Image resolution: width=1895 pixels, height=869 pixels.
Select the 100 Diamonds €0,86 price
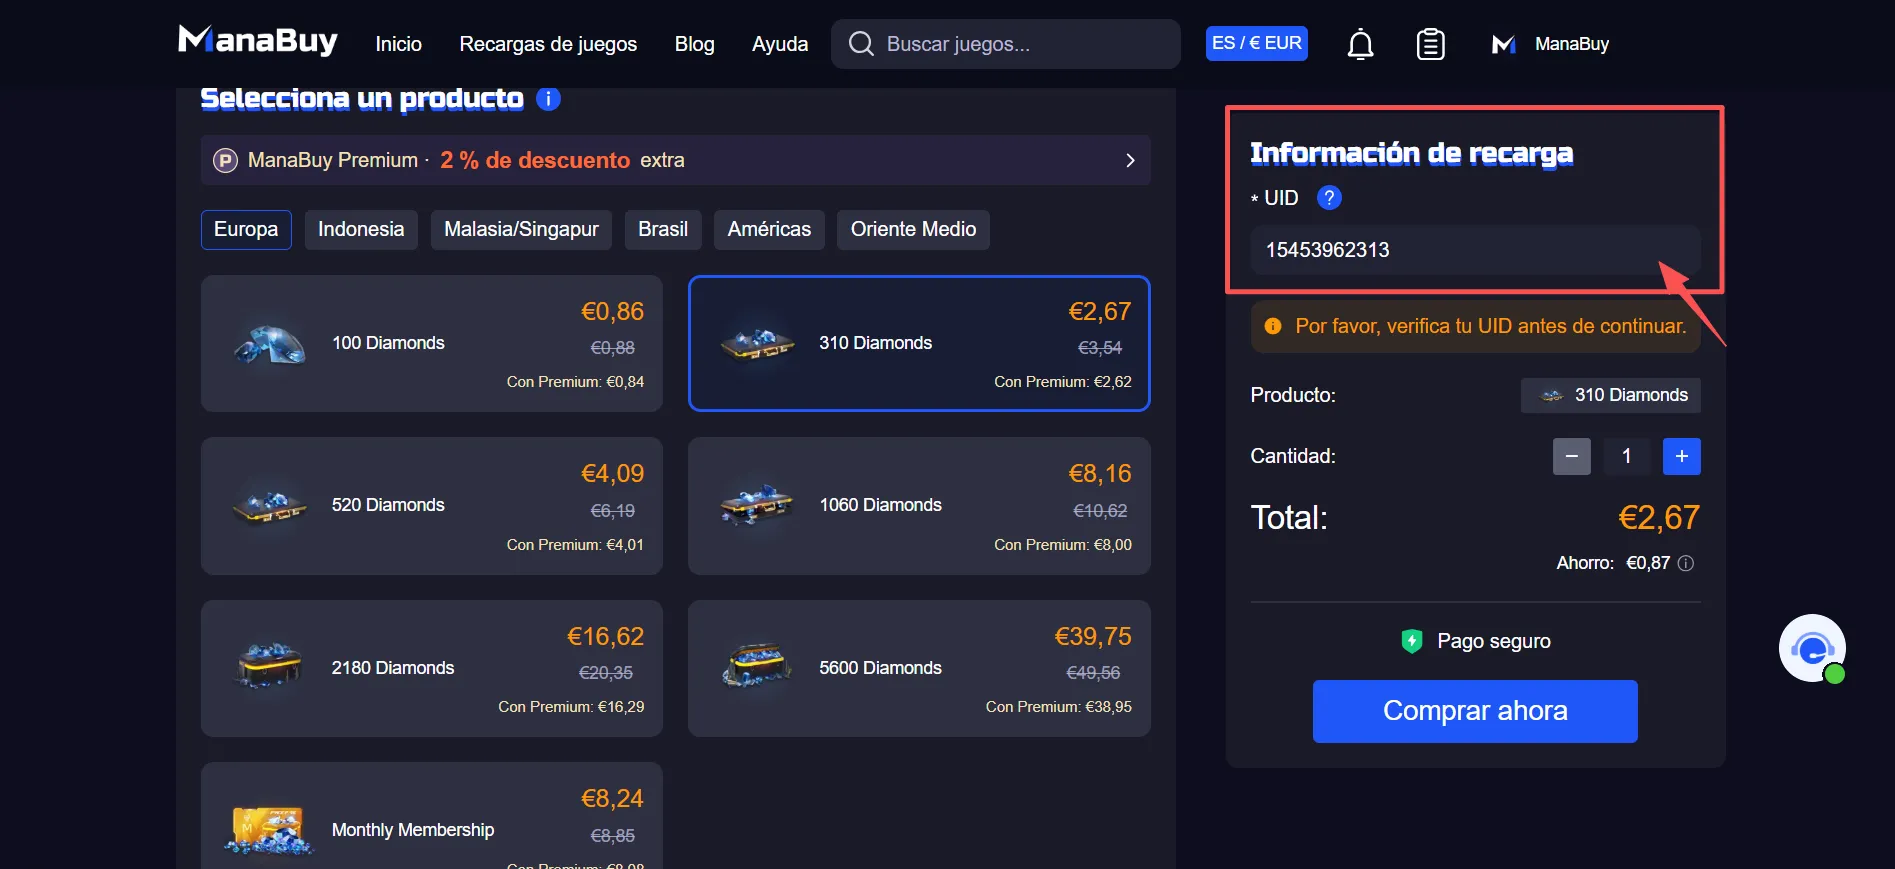tap(612, 312)
